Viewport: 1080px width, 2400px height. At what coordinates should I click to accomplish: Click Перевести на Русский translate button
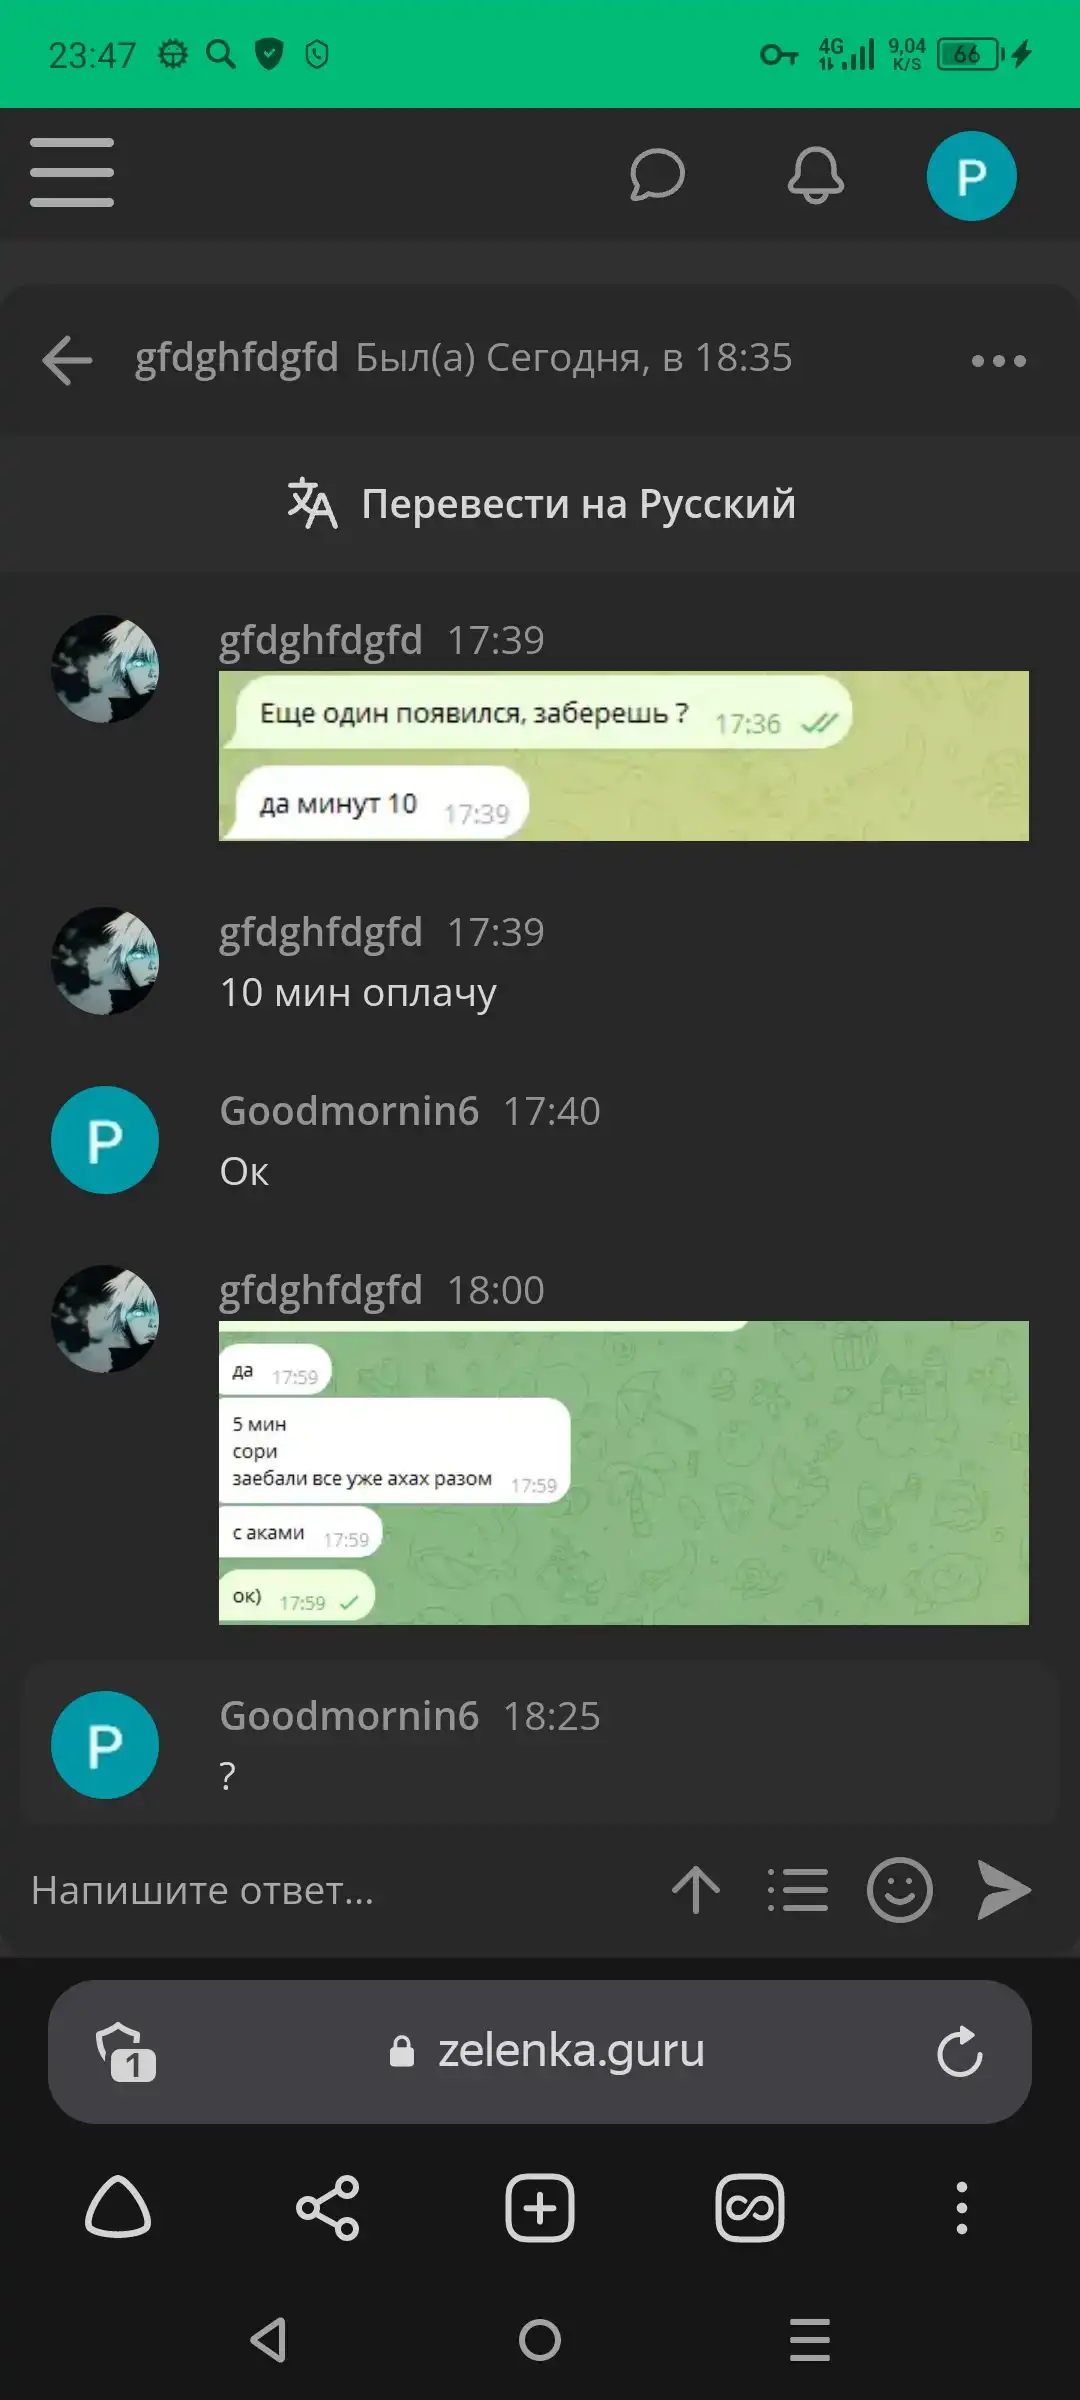click(x=540, y=503)
